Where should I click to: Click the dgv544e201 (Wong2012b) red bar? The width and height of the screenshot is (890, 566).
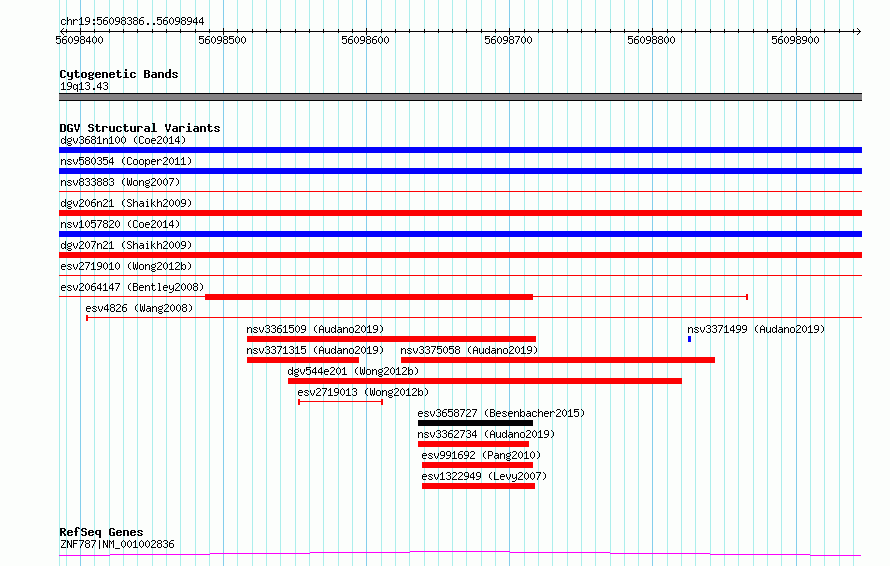(485, 381)
